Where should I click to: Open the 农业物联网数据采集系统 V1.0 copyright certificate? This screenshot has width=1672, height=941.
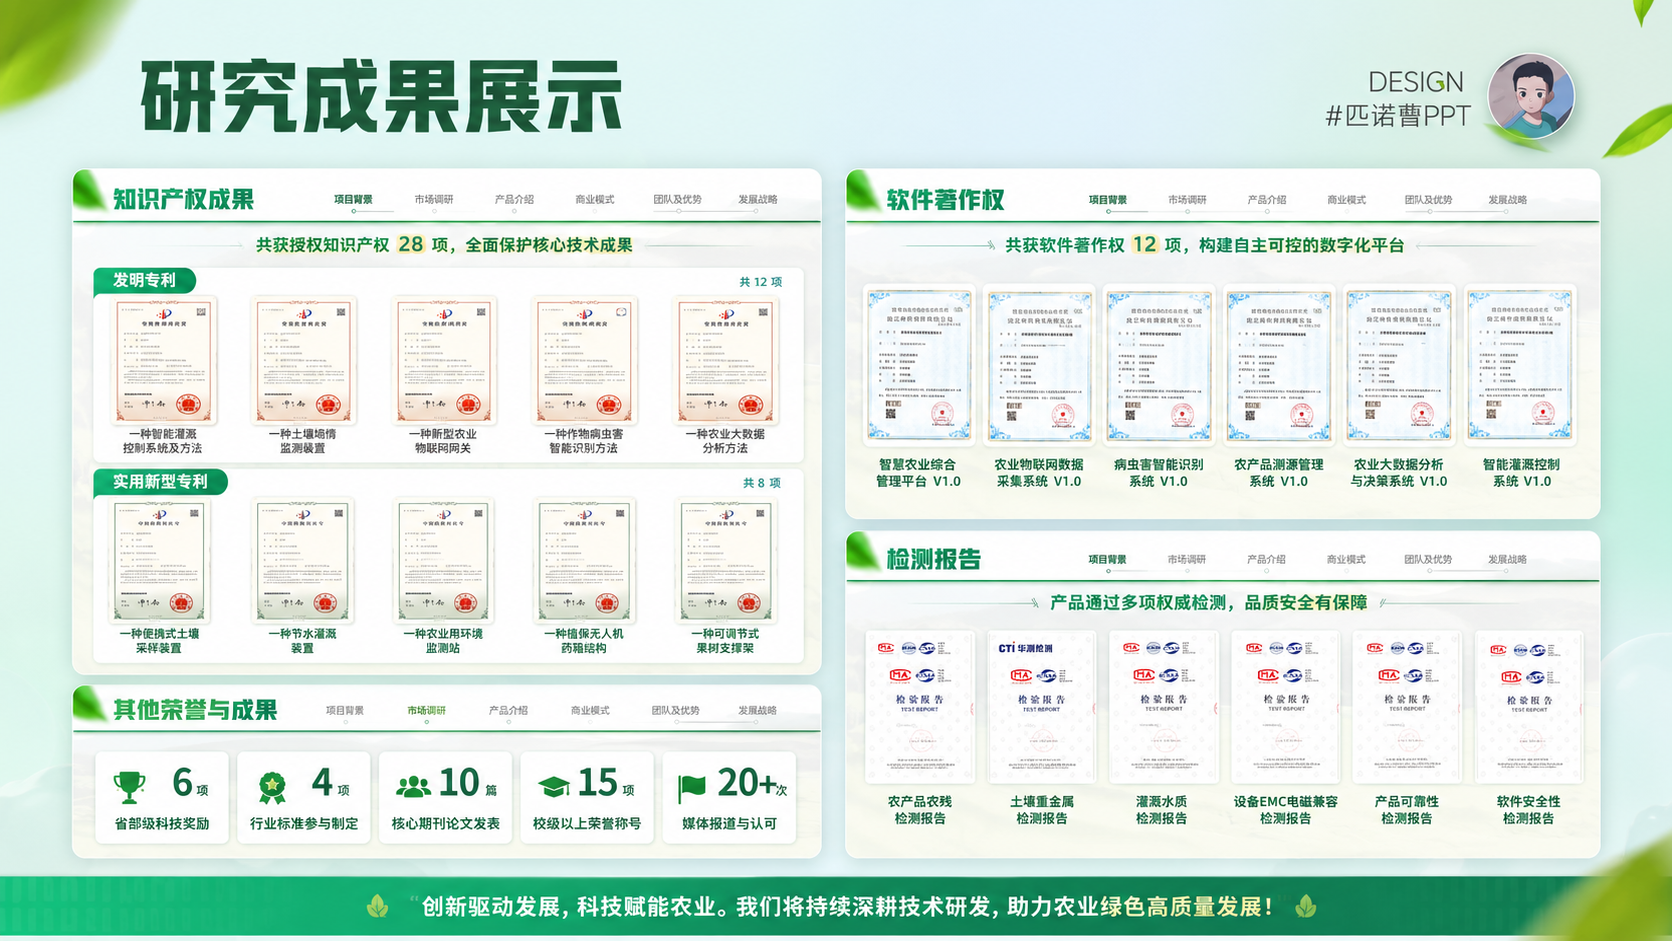[x=1039, y=365]
